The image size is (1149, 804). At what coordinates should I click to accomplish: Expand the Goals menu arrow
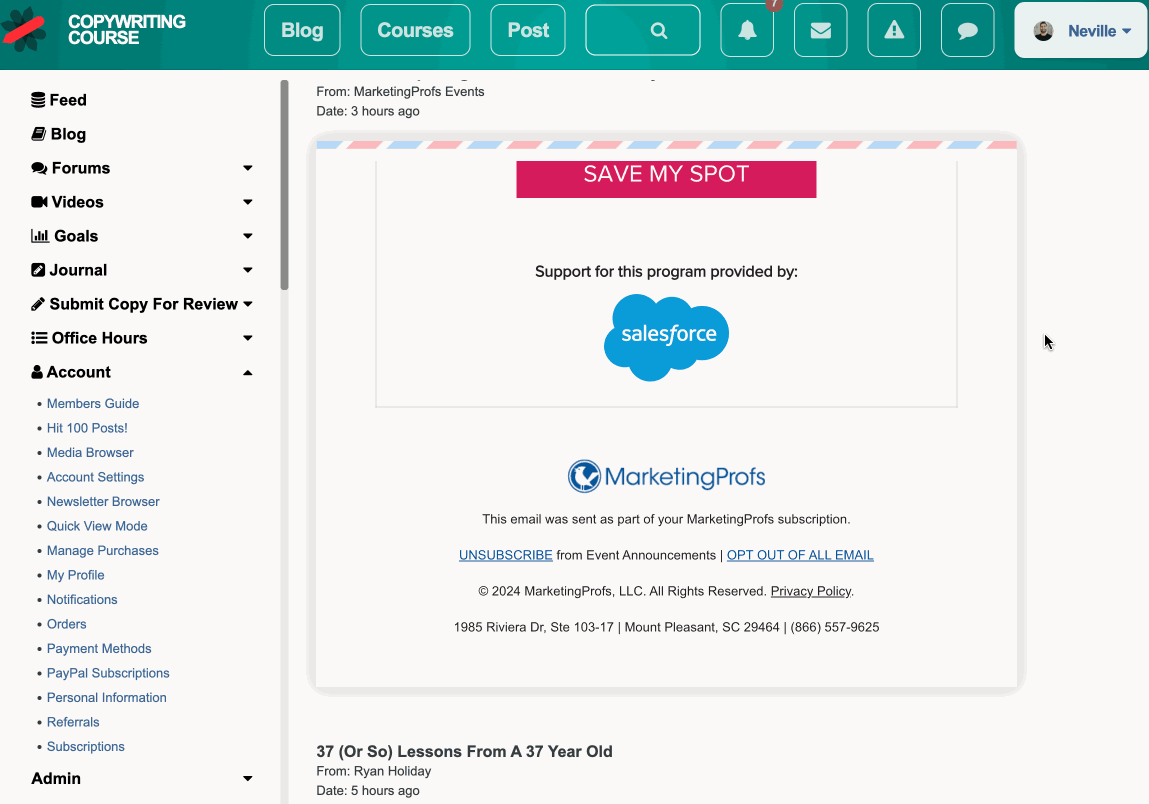click(x=248, y=236)
